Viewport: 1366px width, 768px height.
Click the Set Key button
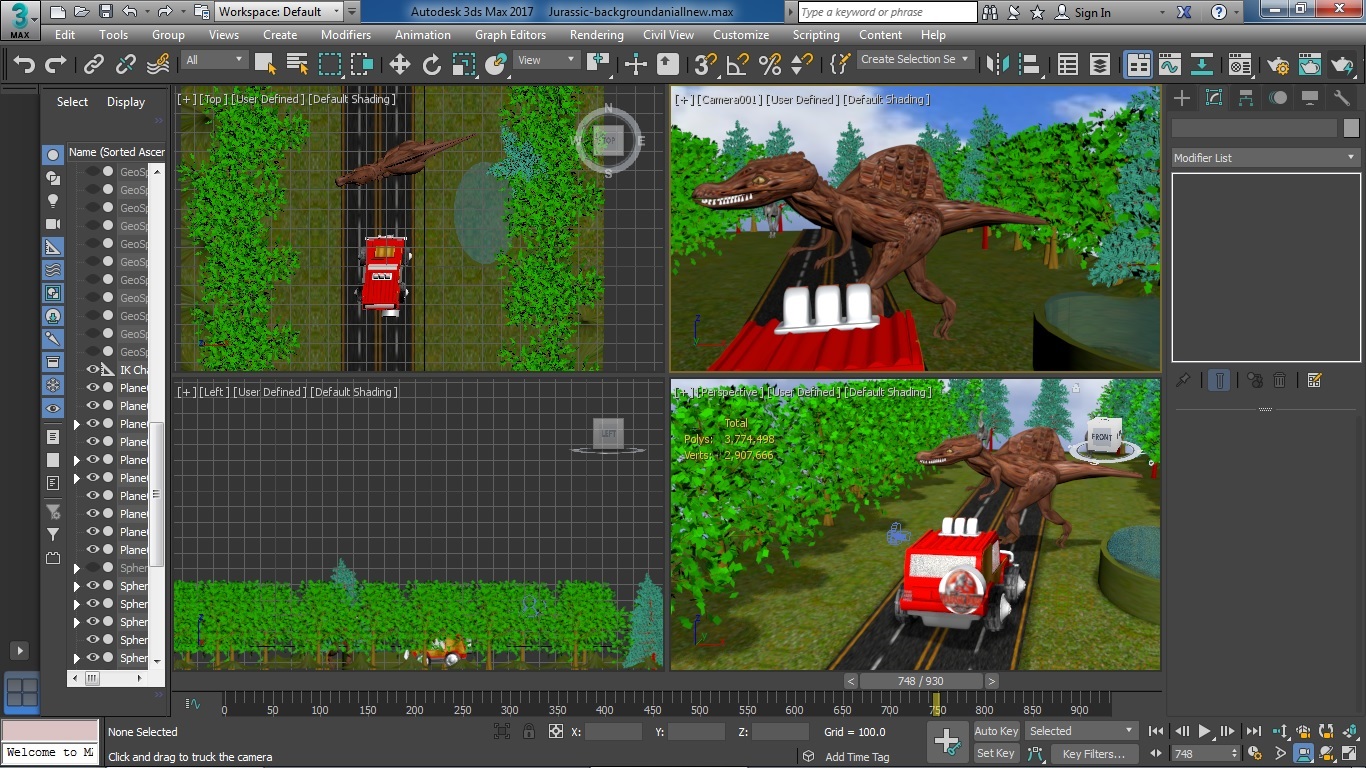pos(996,754)
